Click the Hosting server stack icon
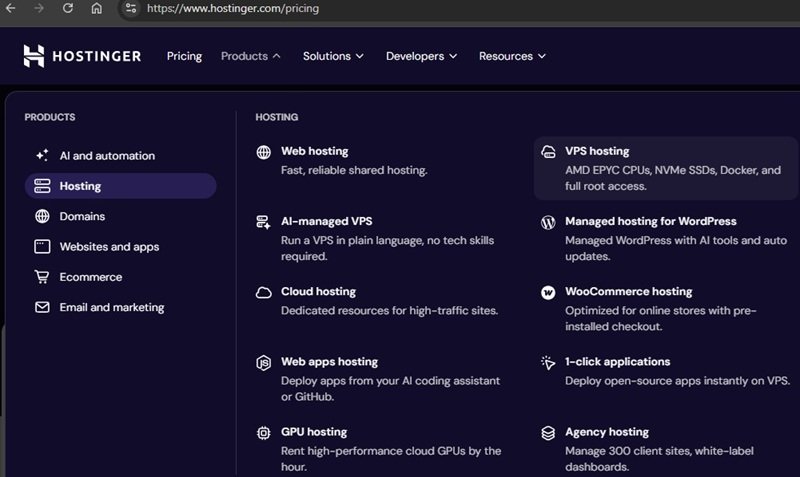 (x=42, y=186)
